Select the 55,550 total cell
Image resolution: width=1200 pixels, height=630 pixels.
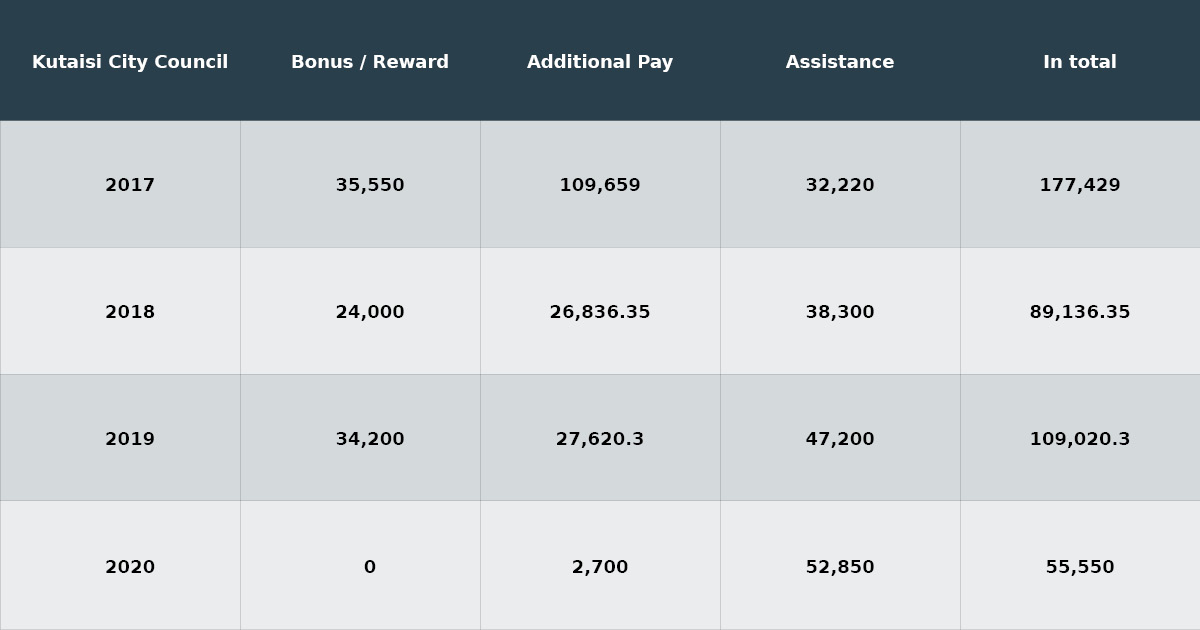(x=1080, y=567)
